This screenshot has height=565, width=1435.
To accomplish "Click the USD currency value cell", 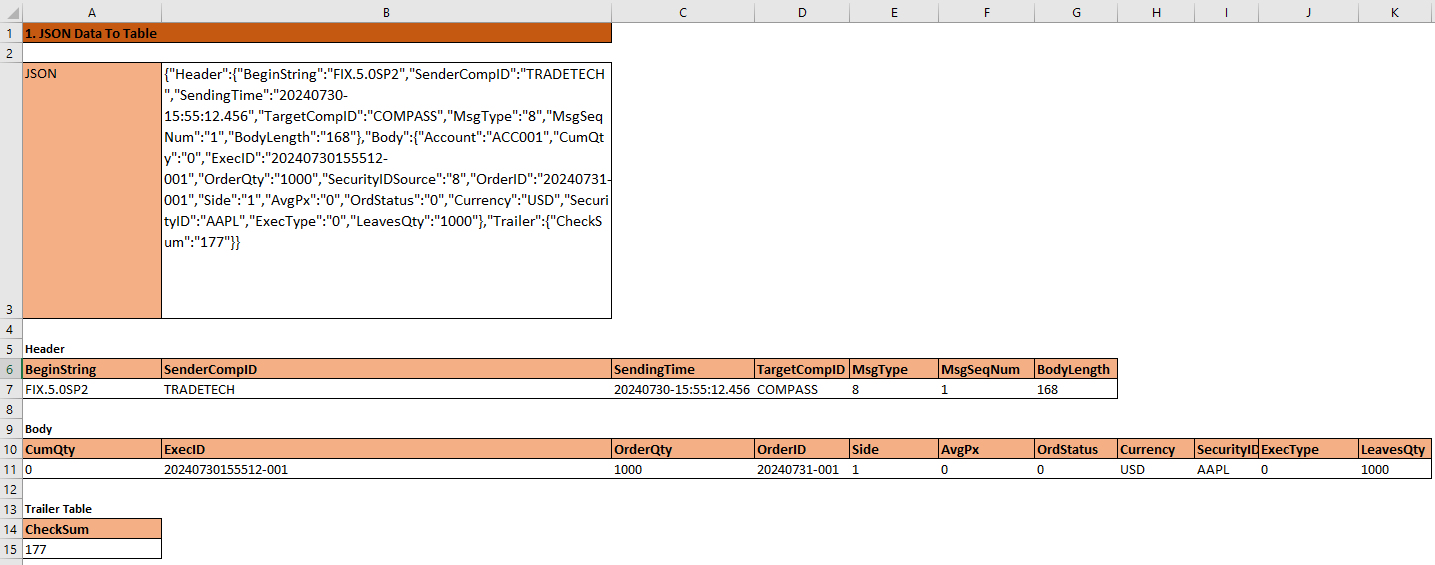I will [x=1155, y=469].
